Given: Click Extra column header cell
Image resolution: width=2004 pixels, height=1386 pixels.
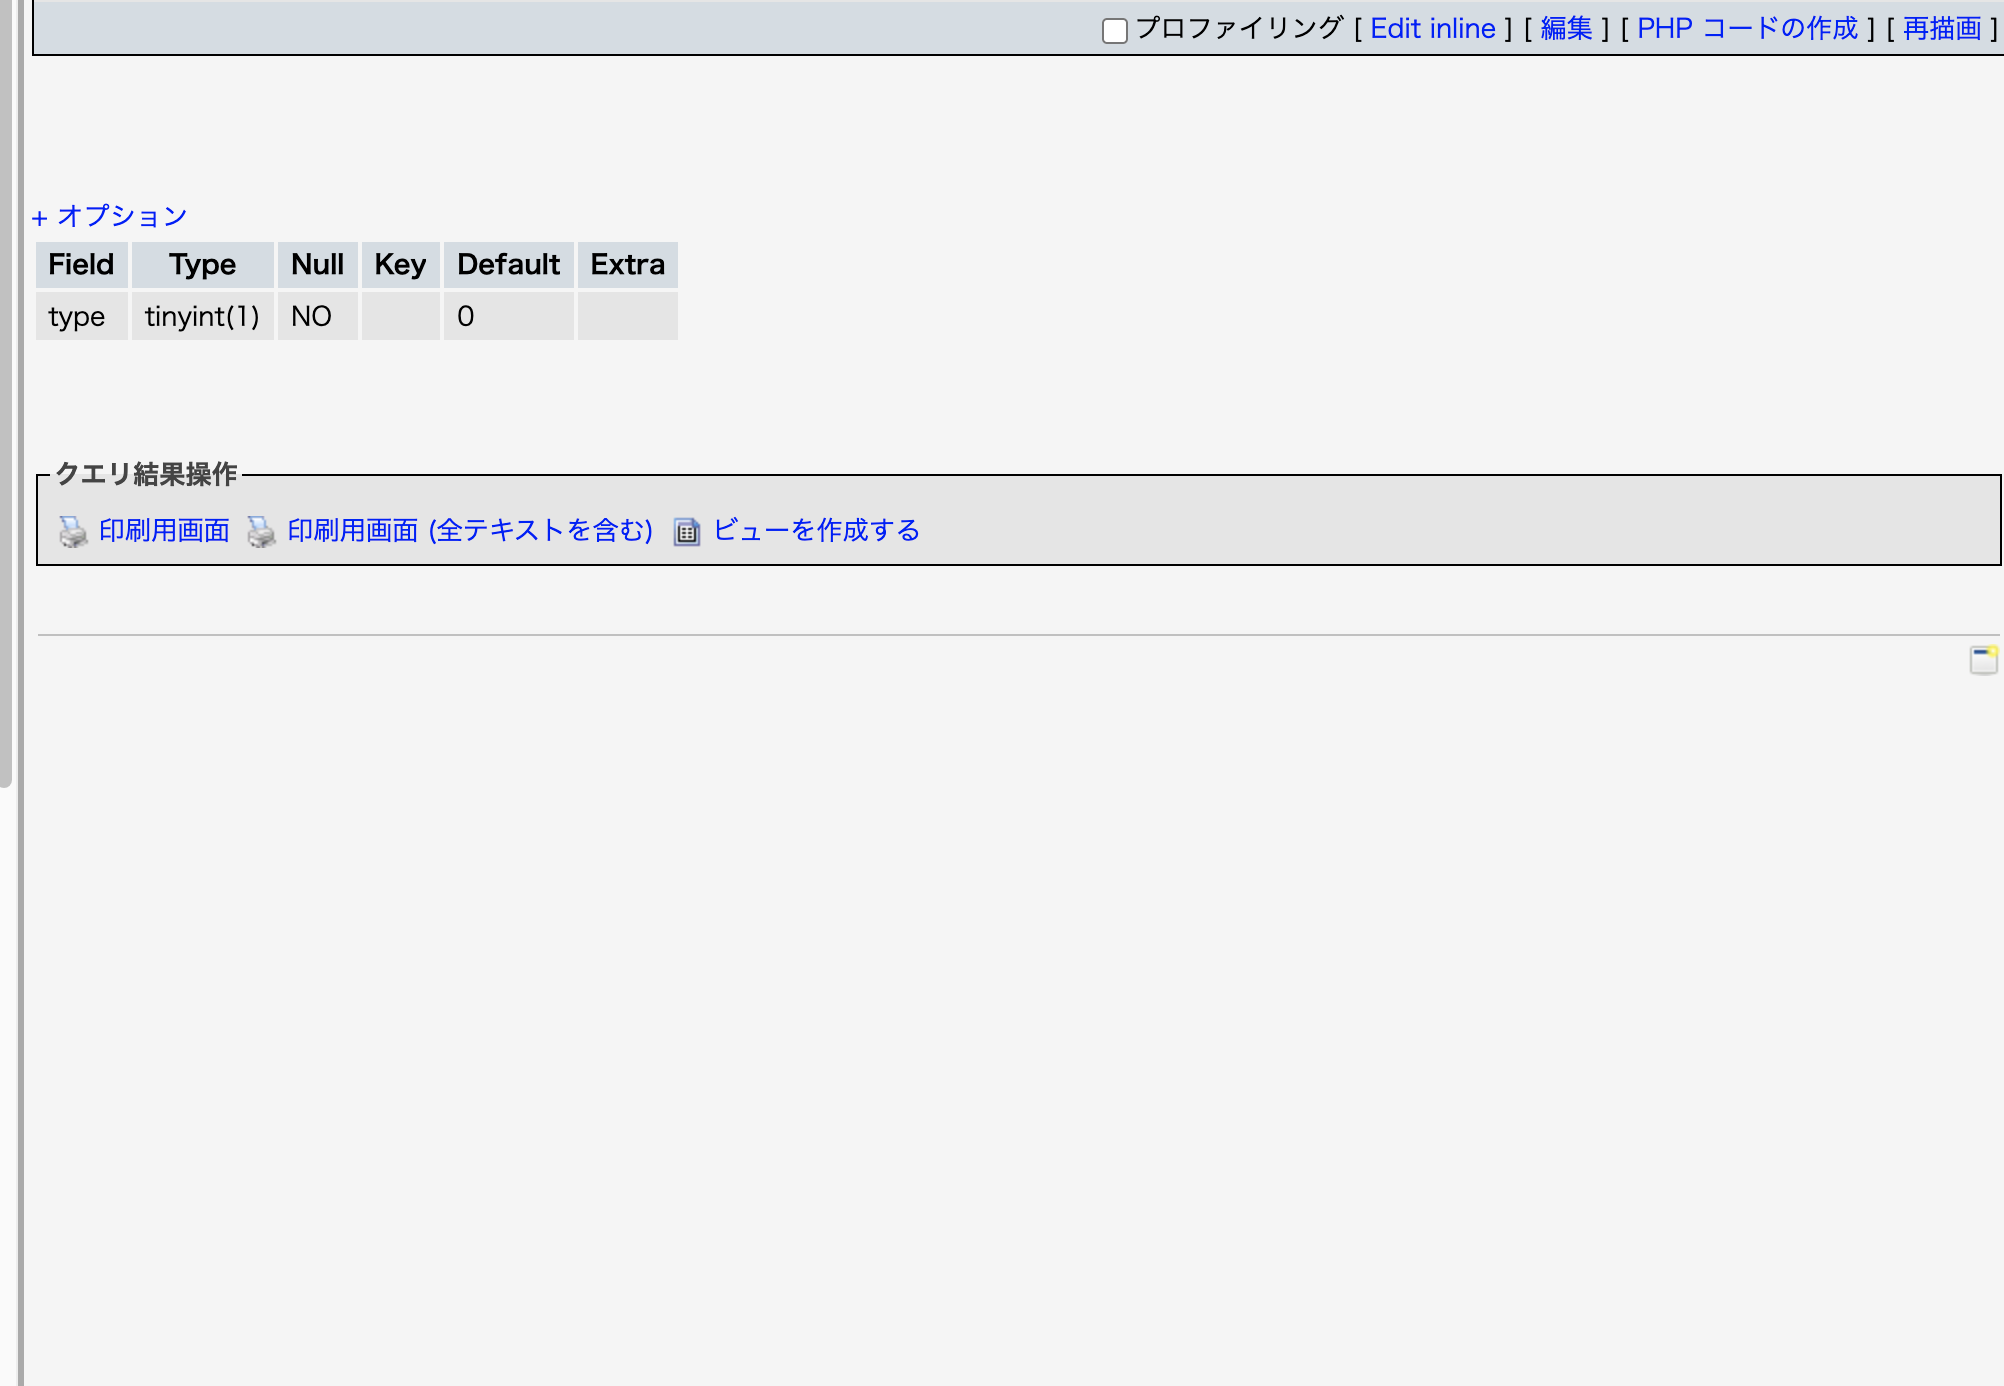Looking at the screenshot, I should click(x=626, y=265).
